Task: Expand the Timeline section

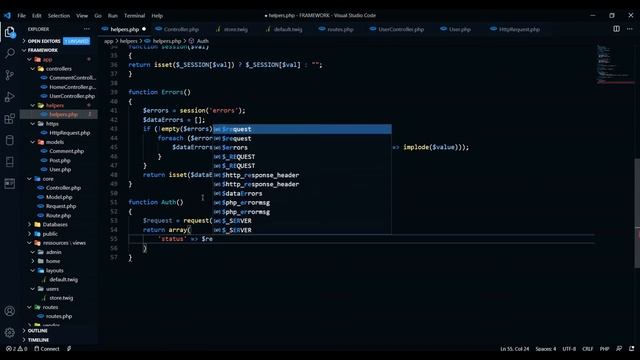Action: [x=38, y=340]
